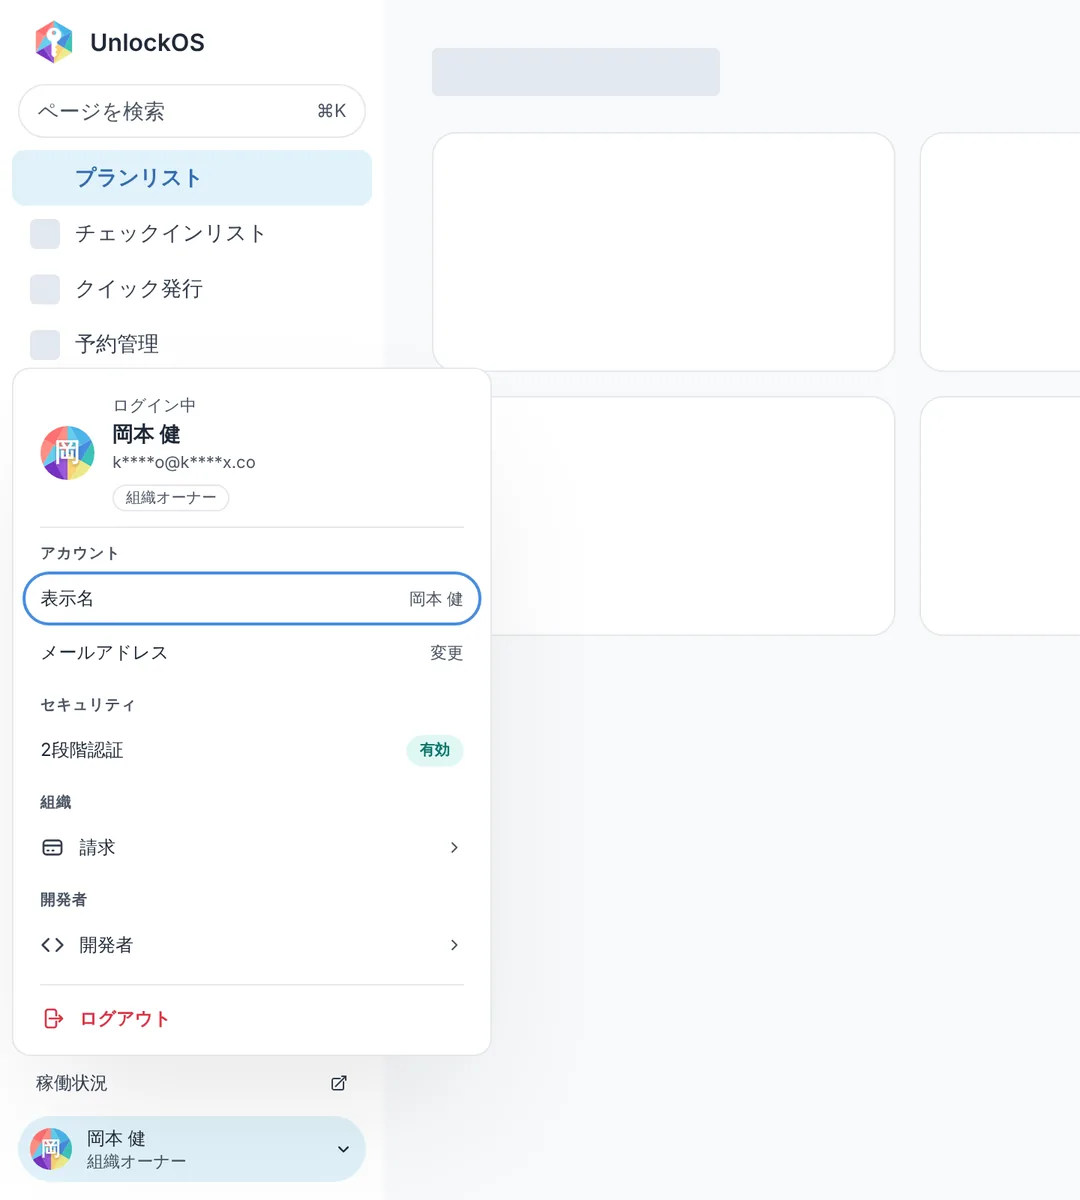The width and height of the screenshot is (1080, 1200).
Task: Focus the ページを検索 search field
Action: tap(192, 111)
